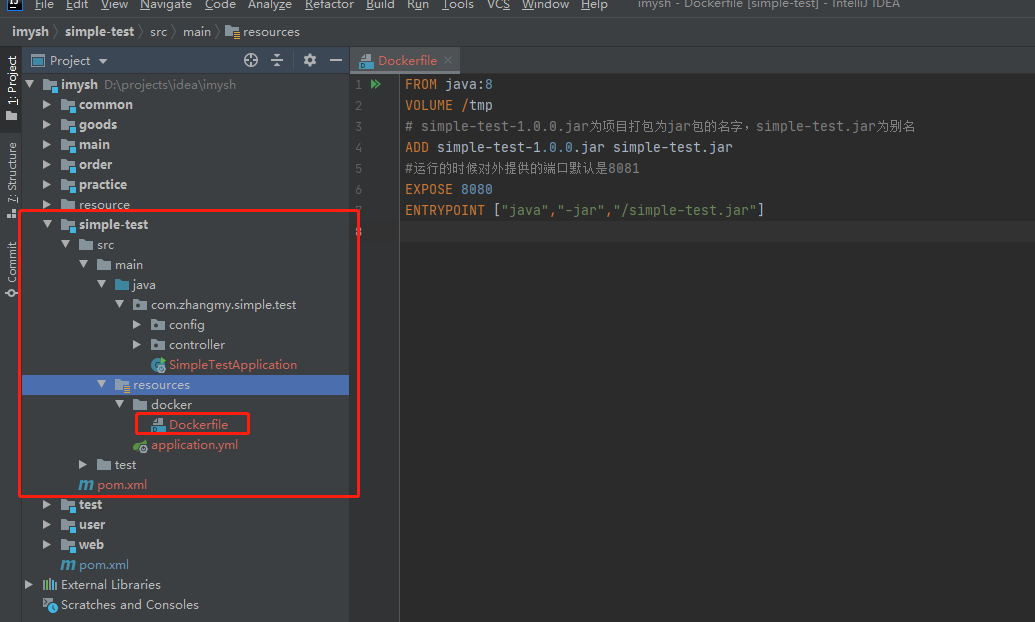Screen dimensions: 1035x622
Task: Collapse the docker folder
Action: click(x=119, y=404)
